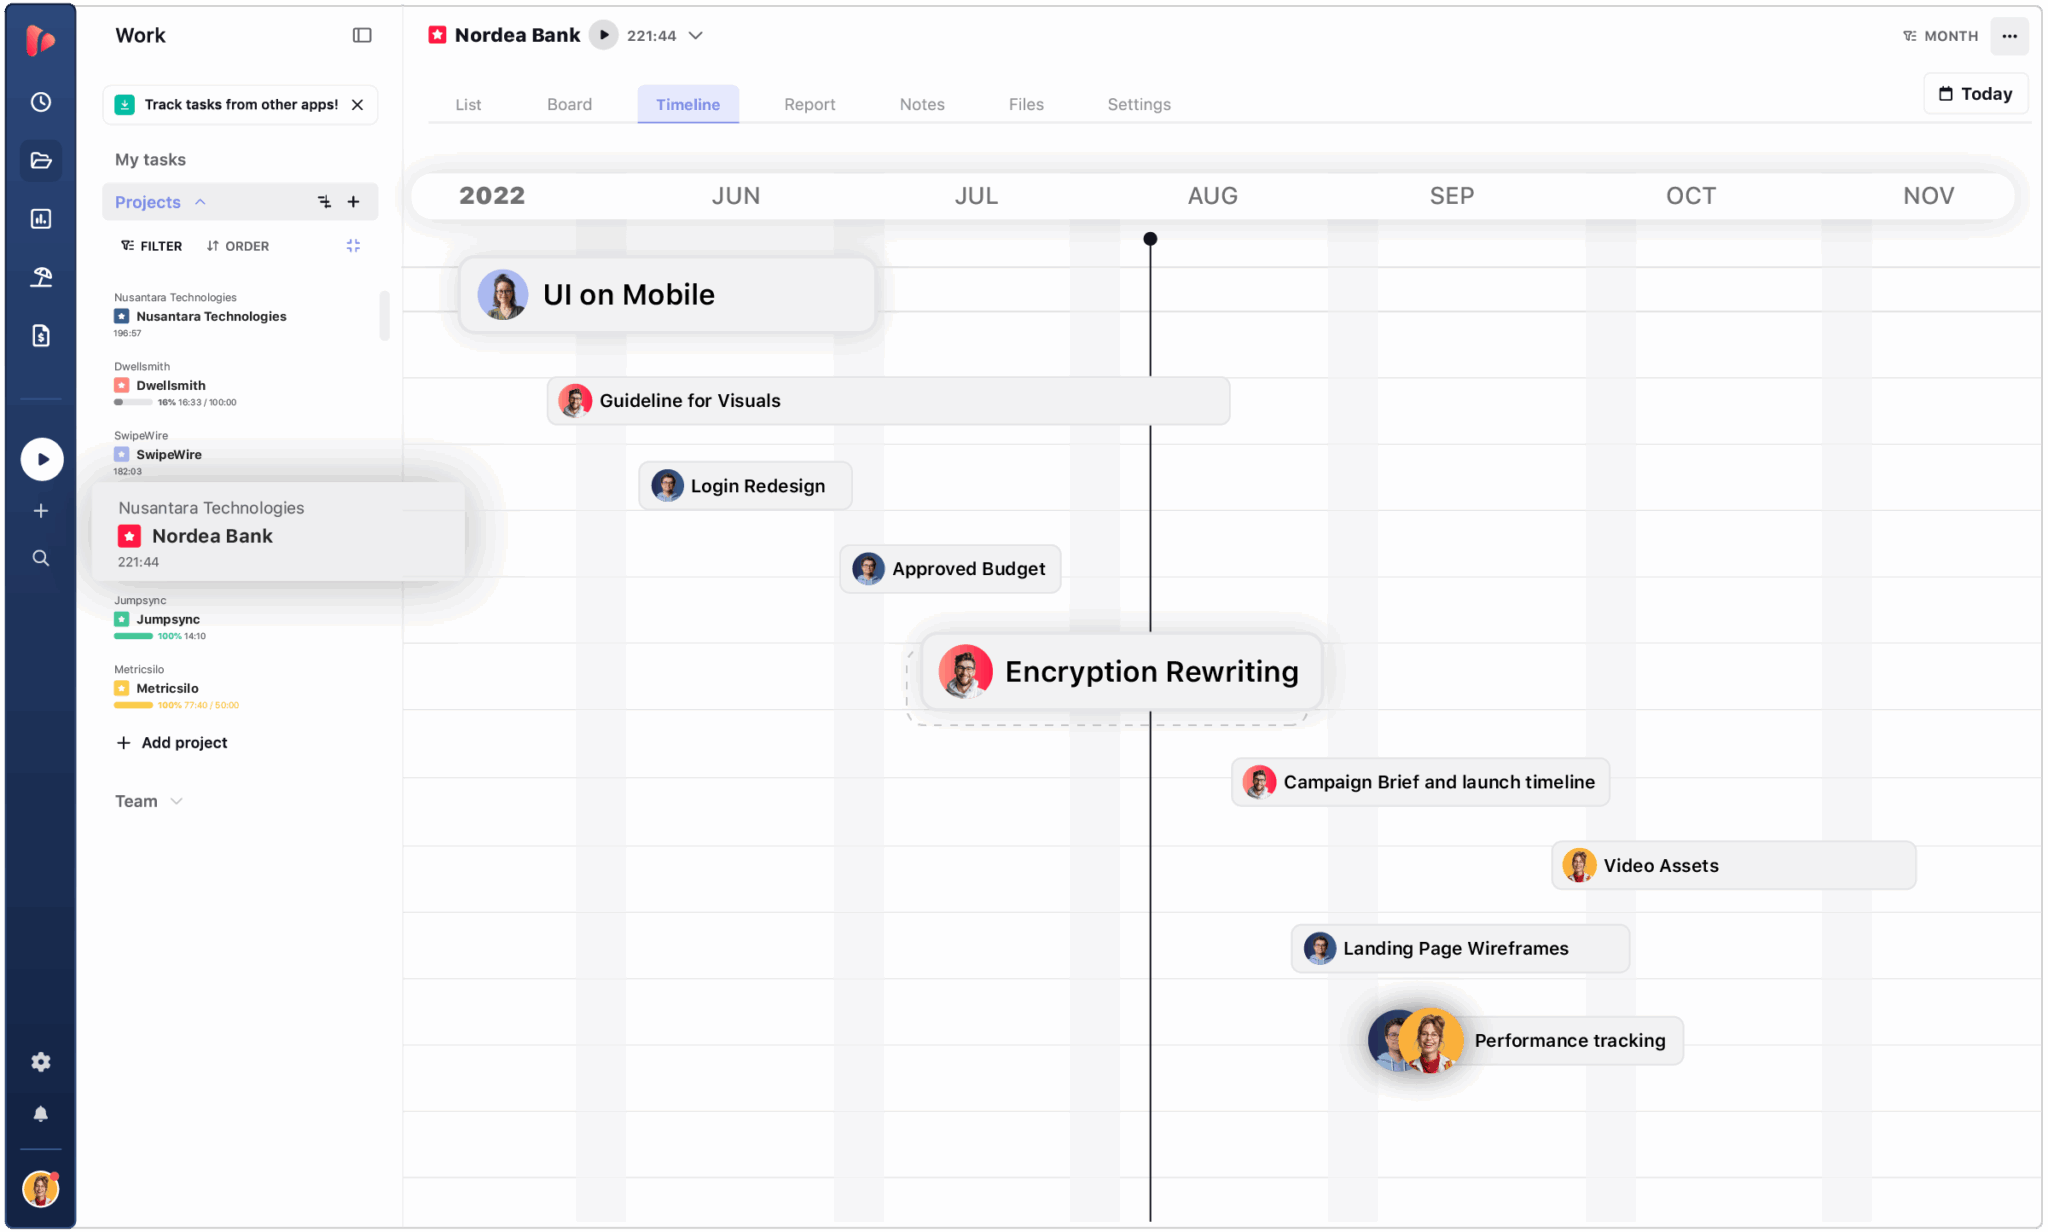Select the projects folder icon in sidebar
Screen dimensions: 2048x1232
(x=41, y=160)
